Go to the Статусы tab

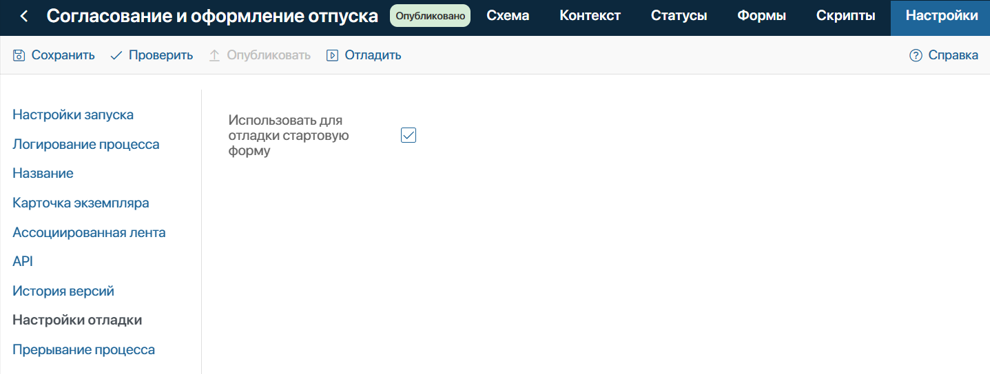point(679,16)
